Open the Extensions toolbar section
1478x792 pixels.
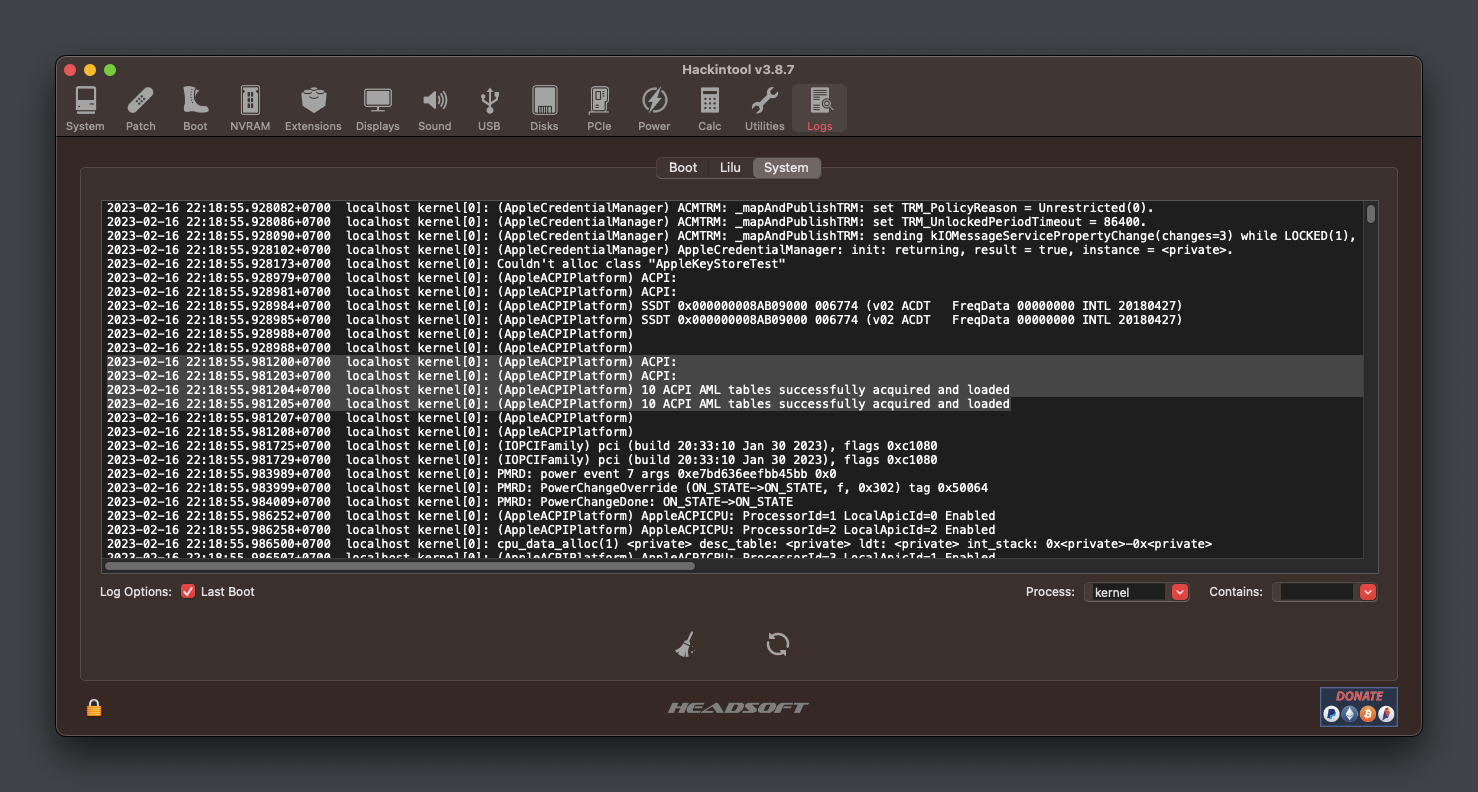tap(313, 109)
